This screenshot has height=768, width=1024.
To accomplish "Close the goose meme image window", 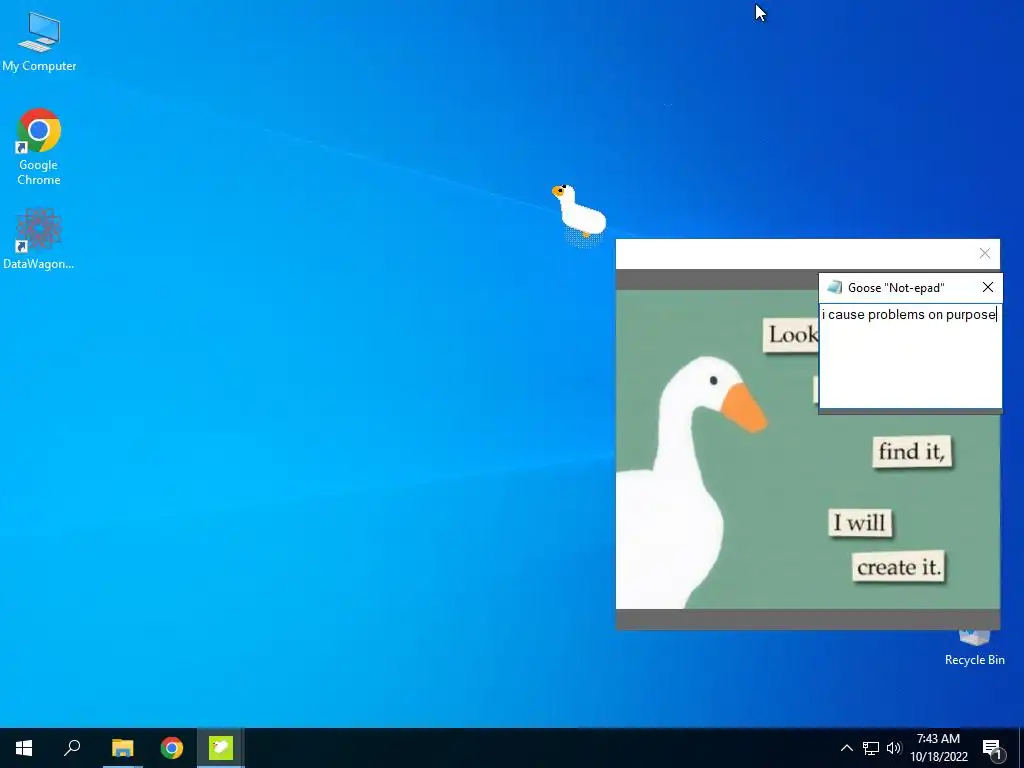I will click(985, 253).
